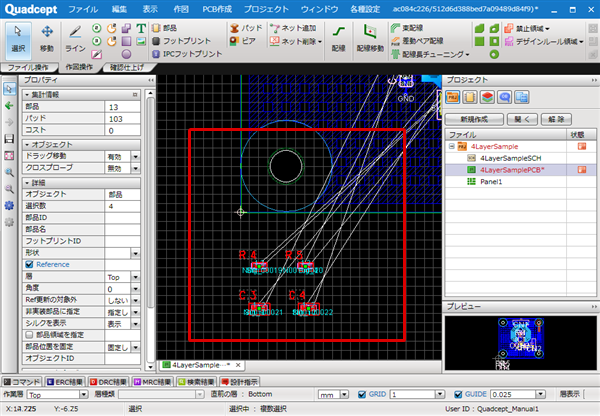This screenshot has height=416, width=600.
Task: Select the text T drawing tool
Action: click(141, 28)
